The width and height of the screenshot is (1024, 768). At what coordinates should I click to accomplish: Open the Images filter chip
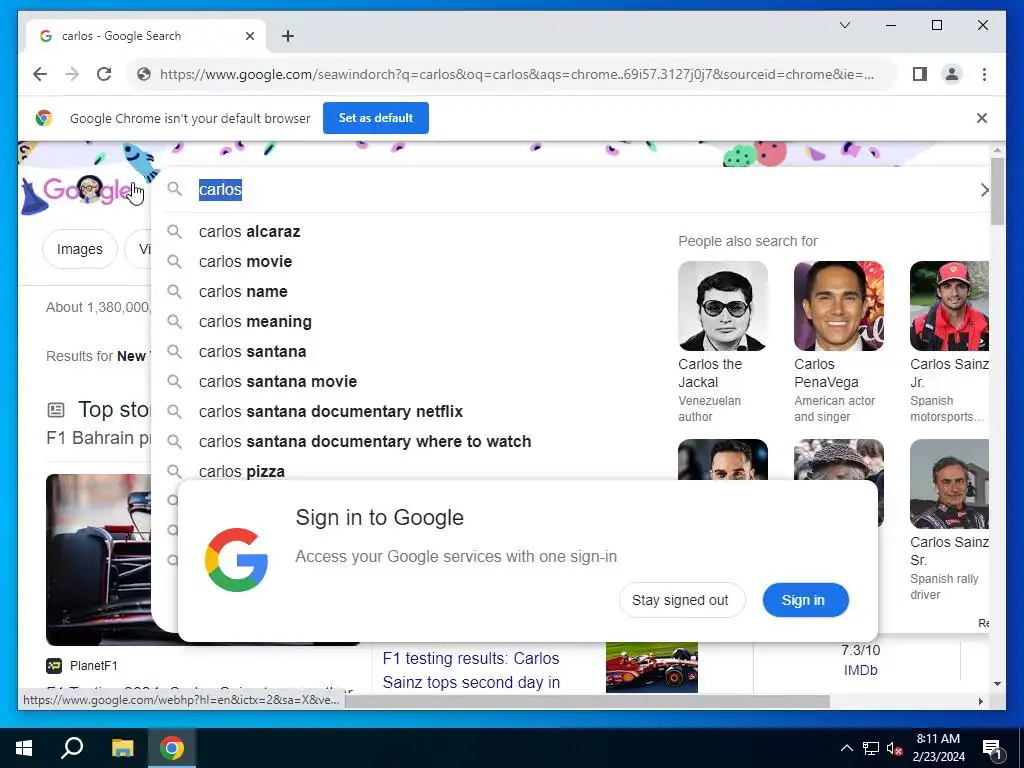(x=80, y=249)
